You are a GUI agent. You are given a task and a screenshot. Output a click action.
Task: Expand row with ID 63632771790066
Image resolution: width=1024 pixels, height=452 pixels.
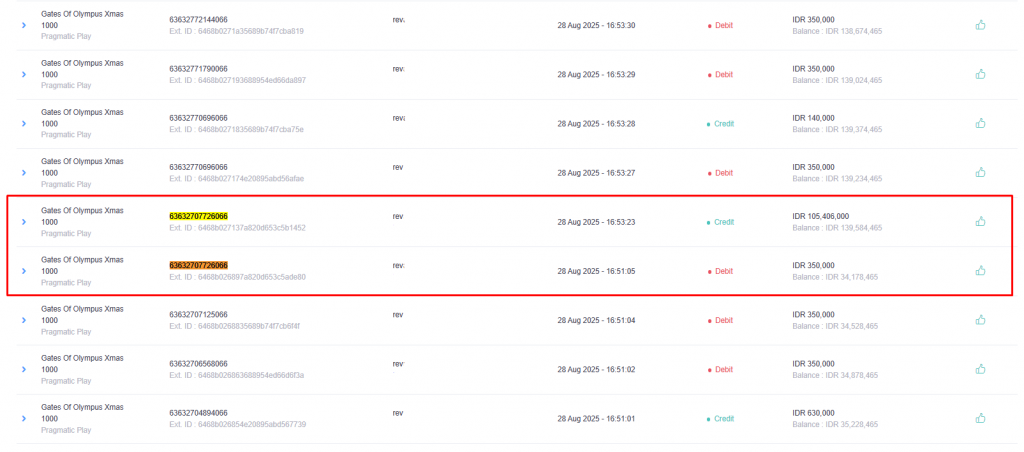click(x=24, y=74)
